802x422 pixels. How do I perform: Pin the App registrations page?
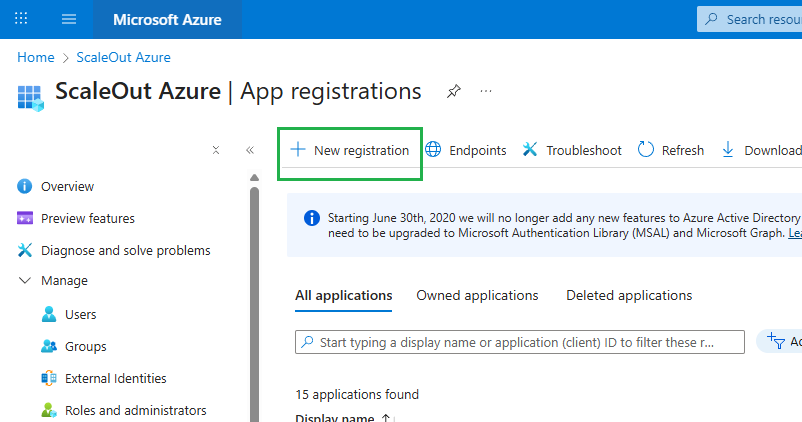[453, 92]
